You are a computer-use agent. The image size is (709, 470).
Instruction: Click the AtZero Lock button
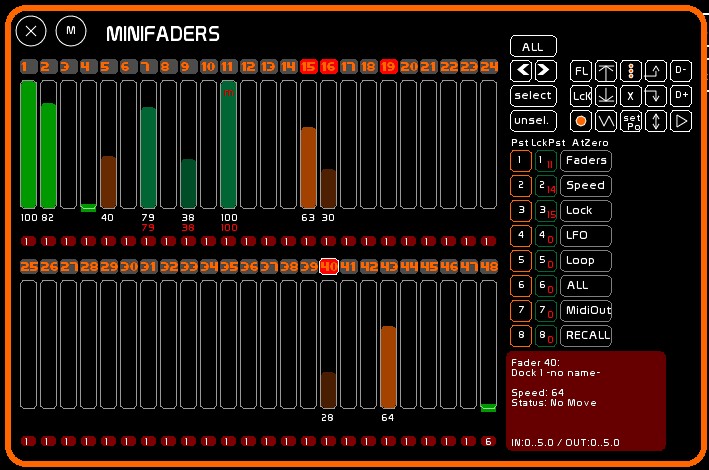(586, 211)
